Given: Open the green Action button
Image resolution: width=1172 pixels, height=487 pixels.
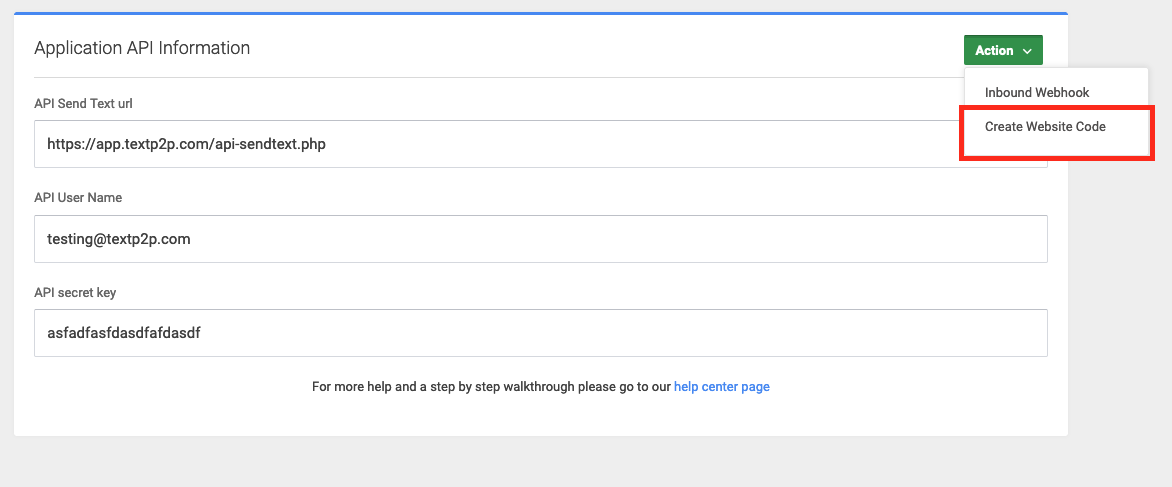Looking at the screenshot, I should click(x=1003, y=51).
